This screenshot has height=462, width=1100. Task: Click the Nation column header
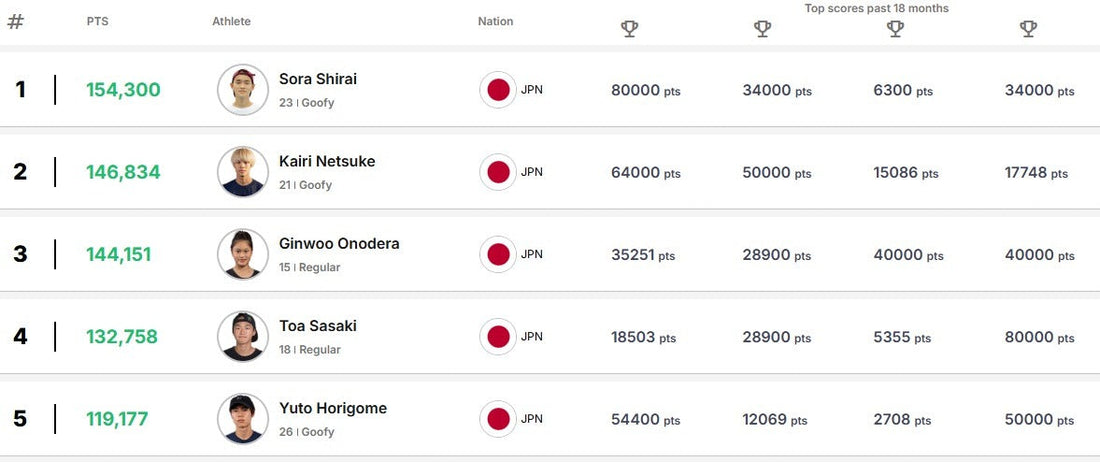(495, 21)
